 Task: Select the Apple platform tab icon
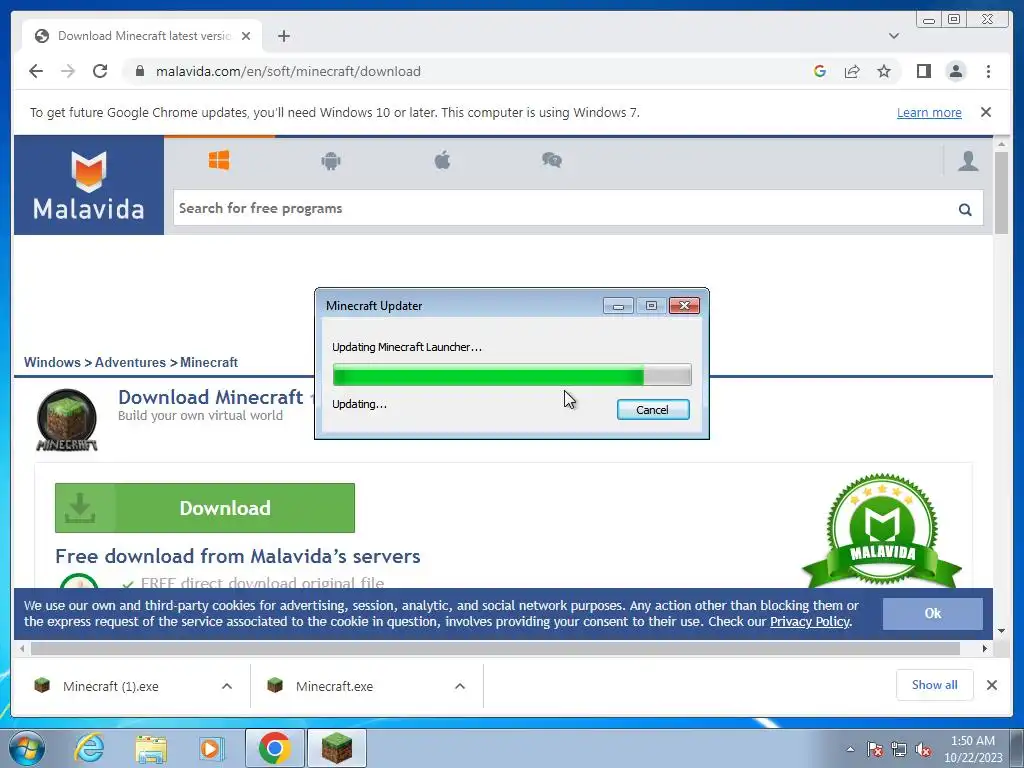click(442, 160)
